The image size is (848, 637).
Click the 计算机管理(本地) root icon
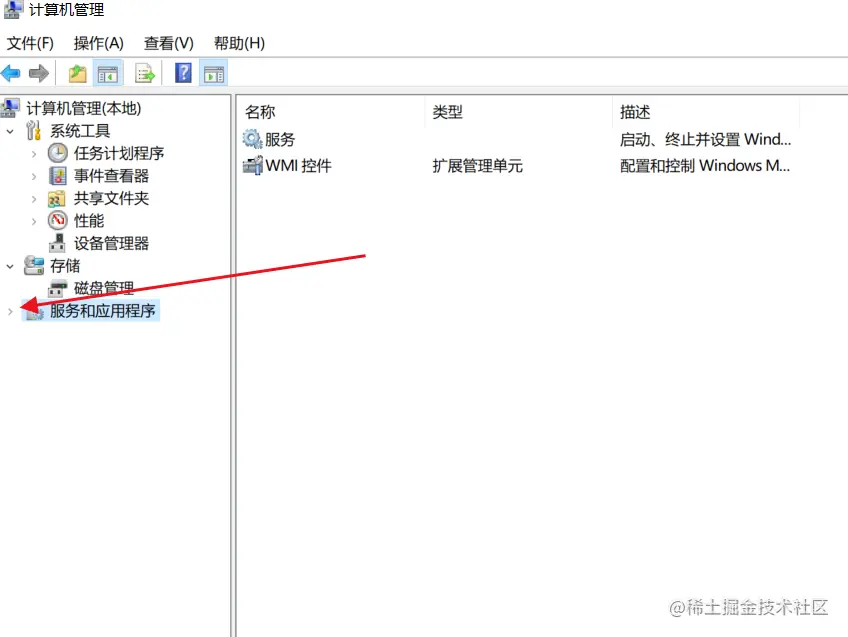pyautogui.click(x=10, y=108)
